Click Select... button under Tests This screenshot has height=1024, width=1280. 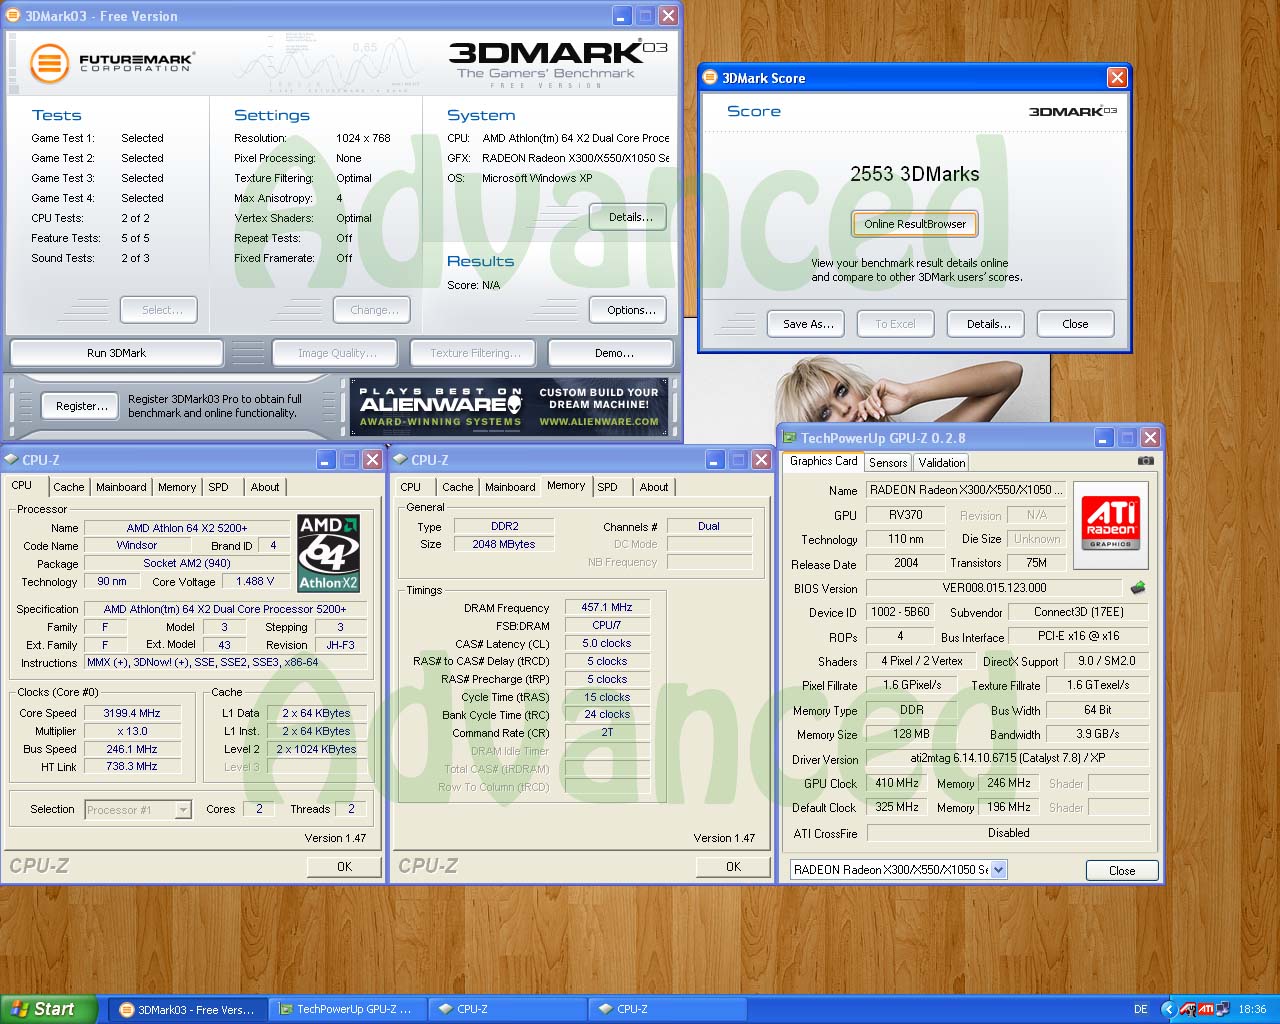(x=161, y=310)
